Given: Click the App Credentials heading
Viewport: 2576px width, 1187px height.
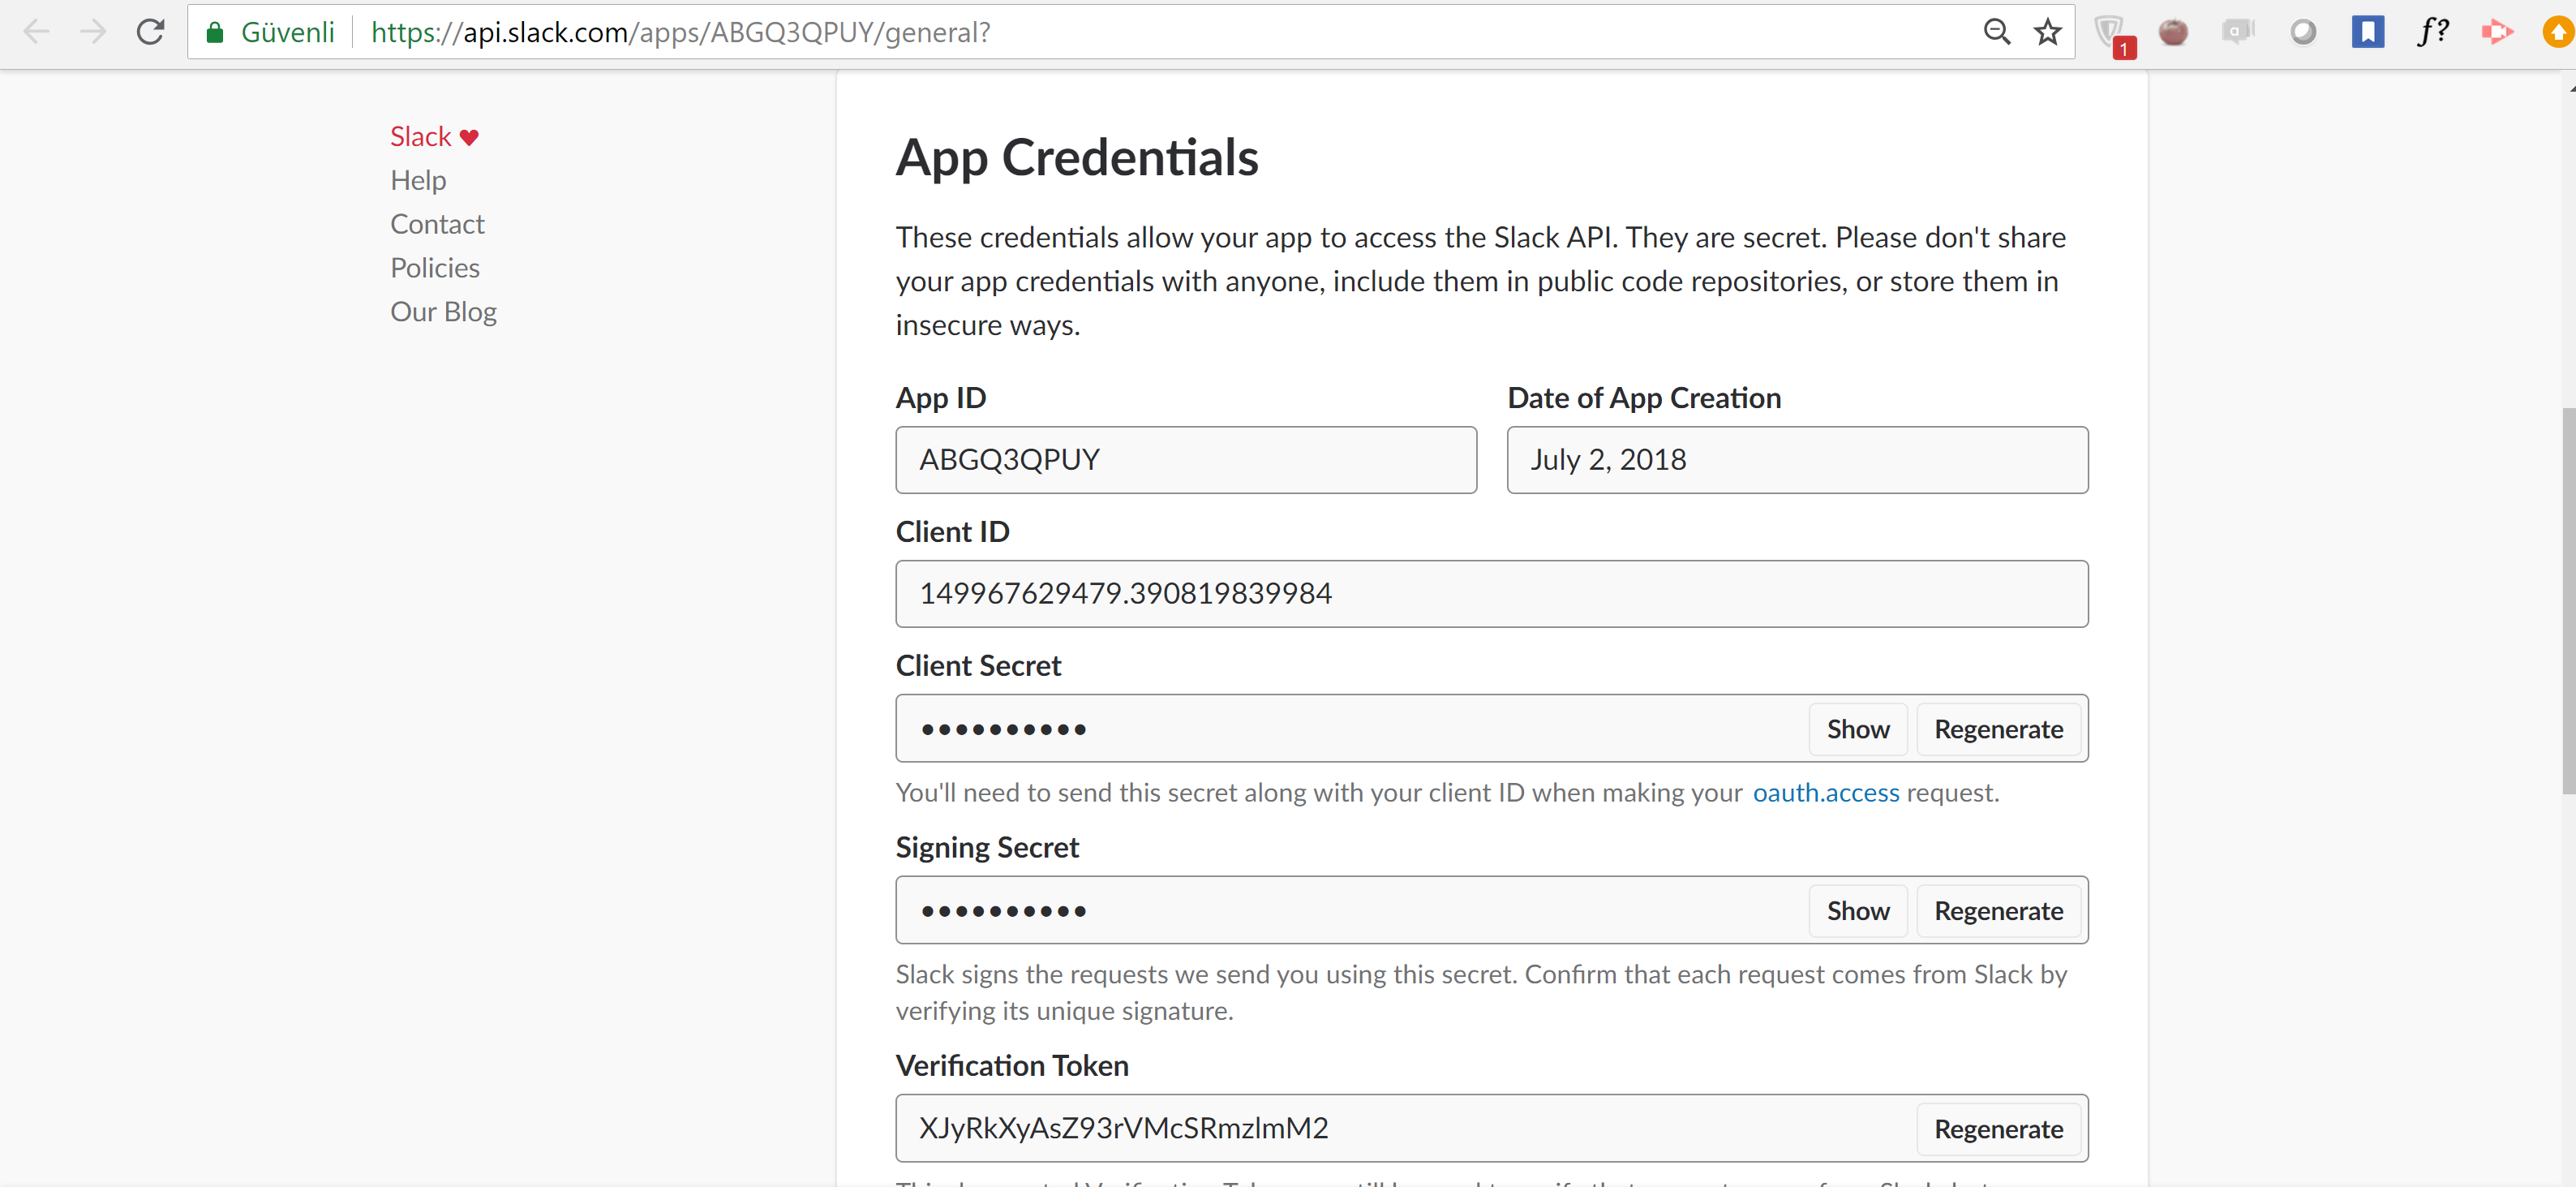Looking at the screenshot, I should [x=1076, y=158].
